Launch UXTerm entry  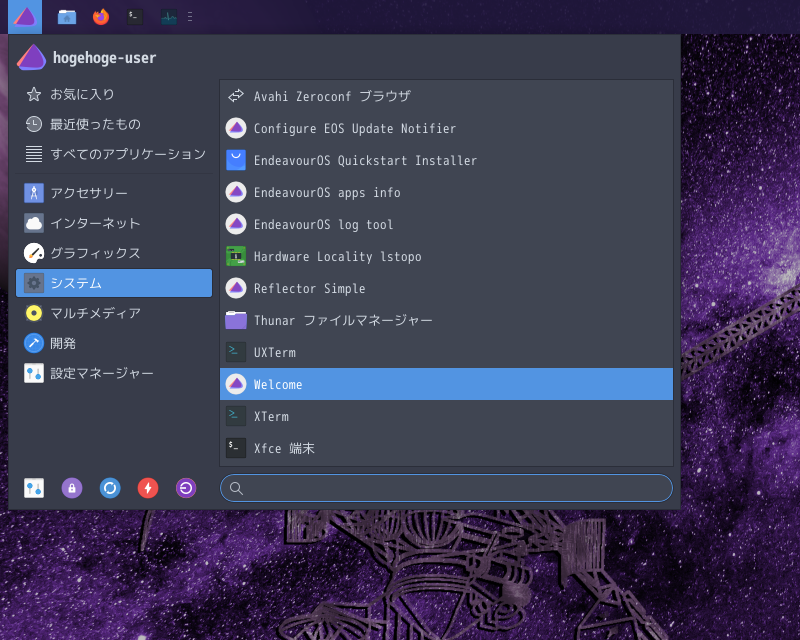click(446, 352)
